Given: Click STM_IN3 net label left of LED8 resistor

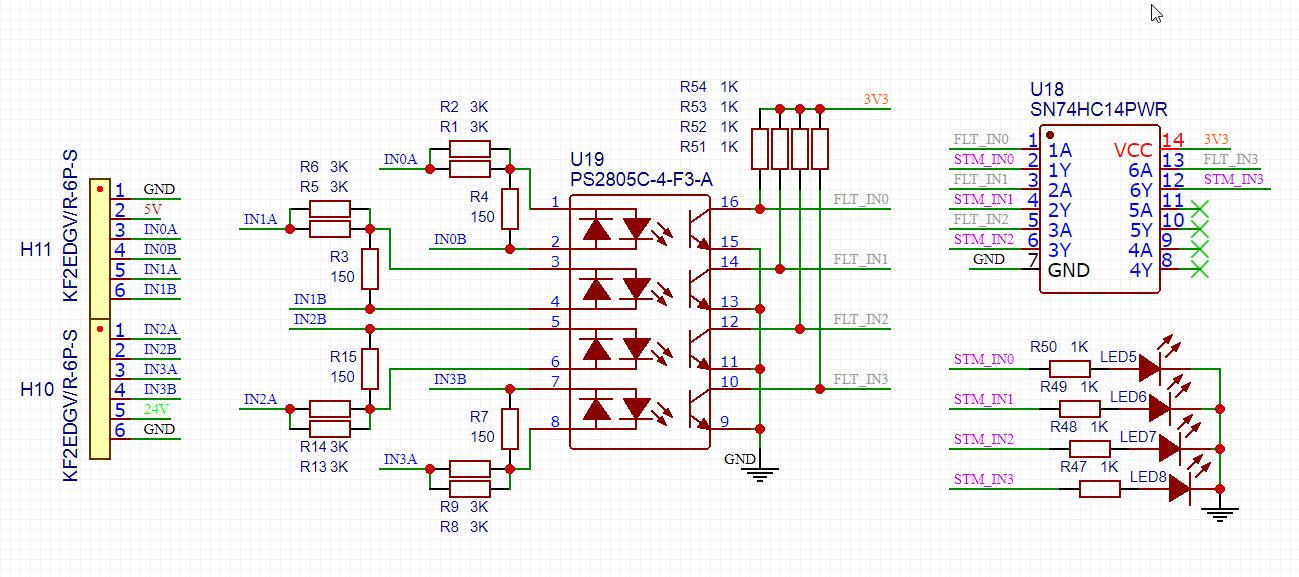Looking at the screenshot, I should tap(984, 479).
